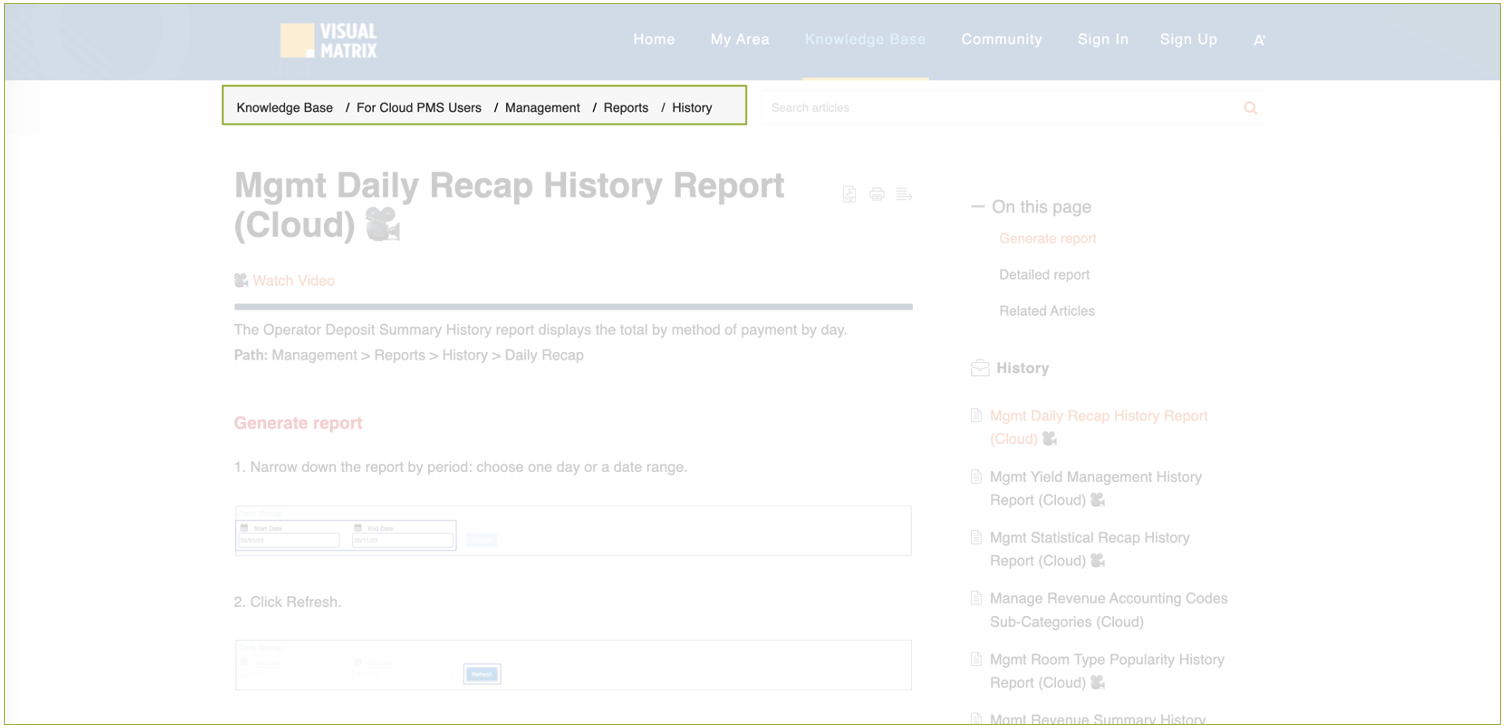Viewport: 1504px width, 728px height.
Task: Click the History briefcase icon in sidebar
Action: point(980,368)
